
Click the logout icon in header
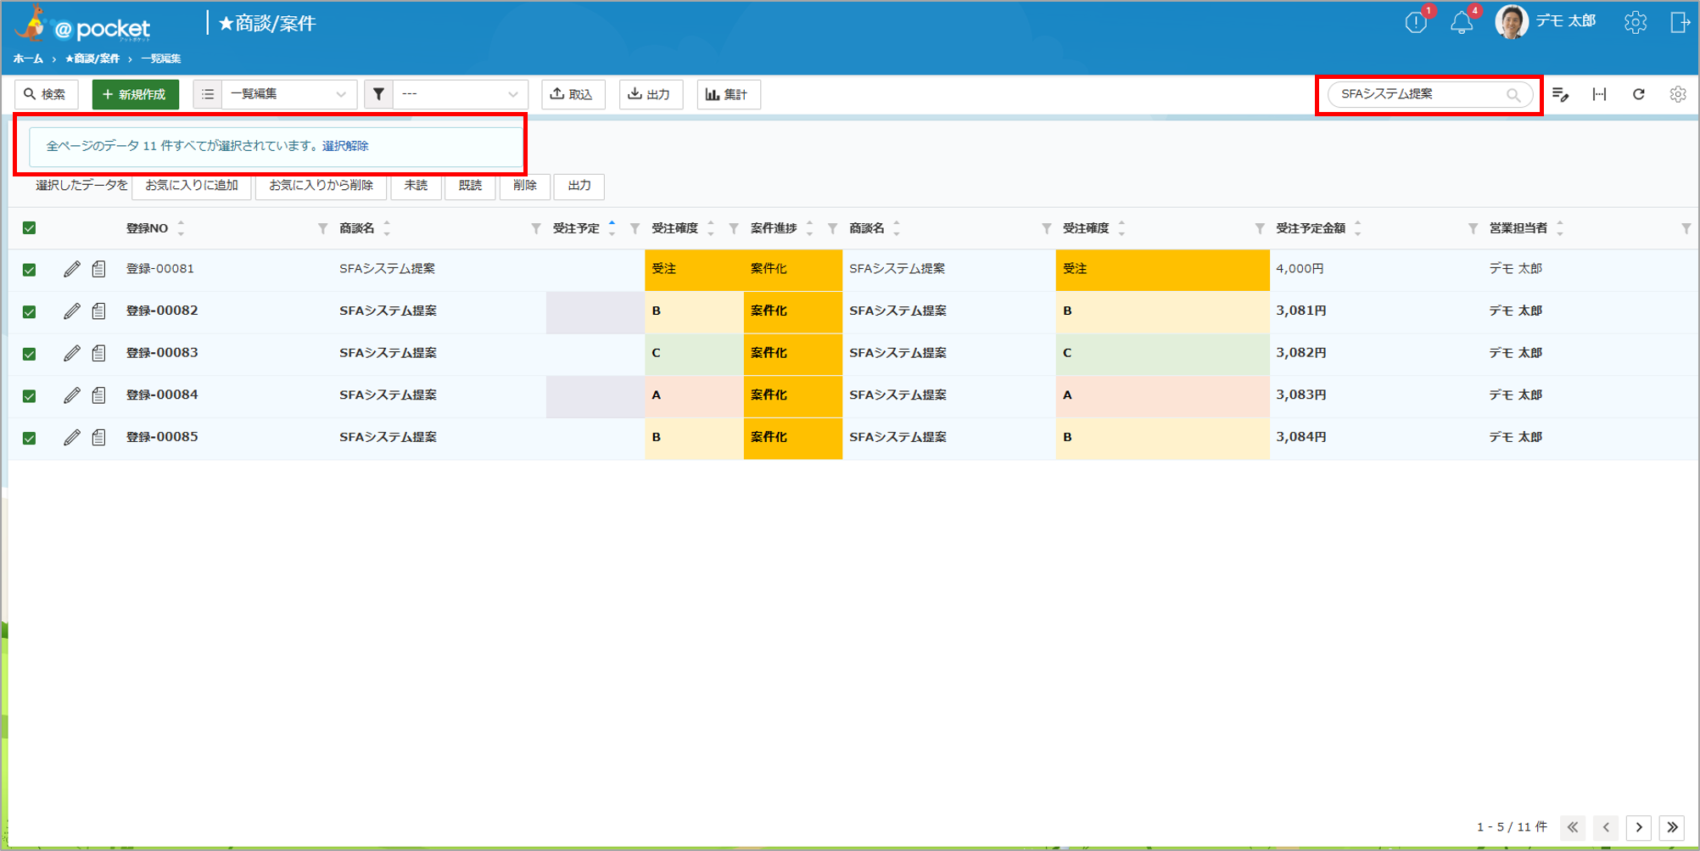click(x=1679, y=22)
